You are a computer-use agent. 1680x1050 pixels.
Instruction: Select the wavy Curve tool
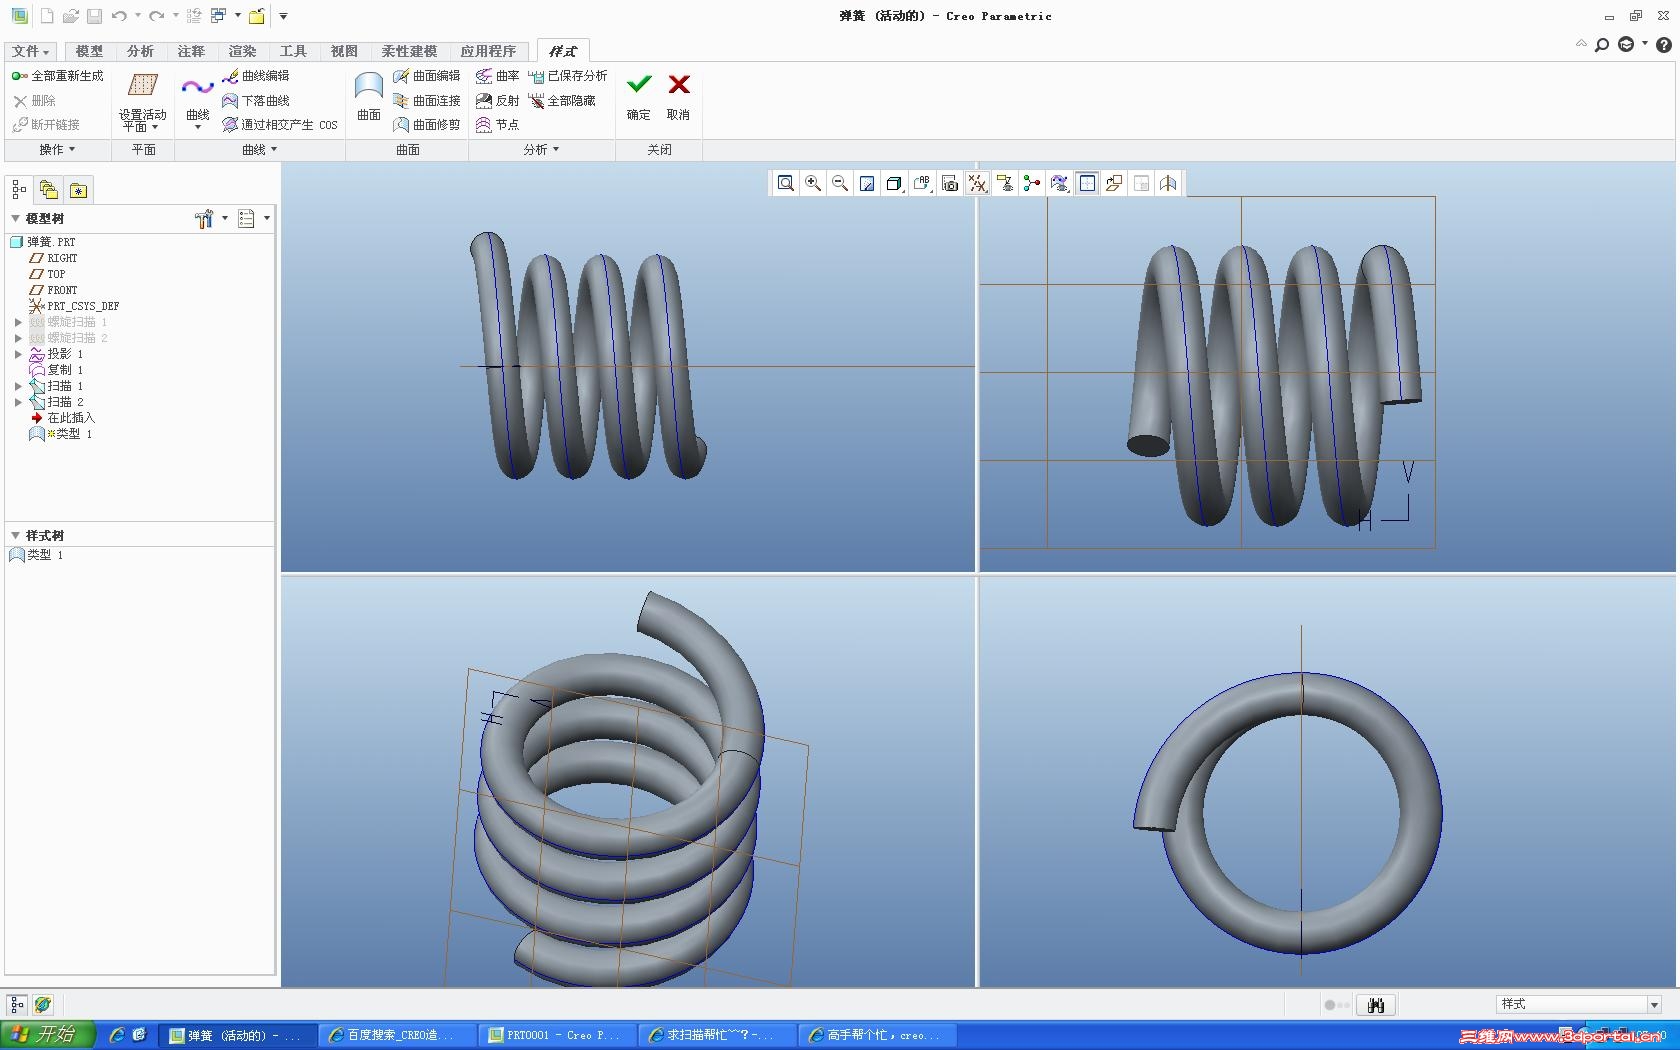[198, 88]
